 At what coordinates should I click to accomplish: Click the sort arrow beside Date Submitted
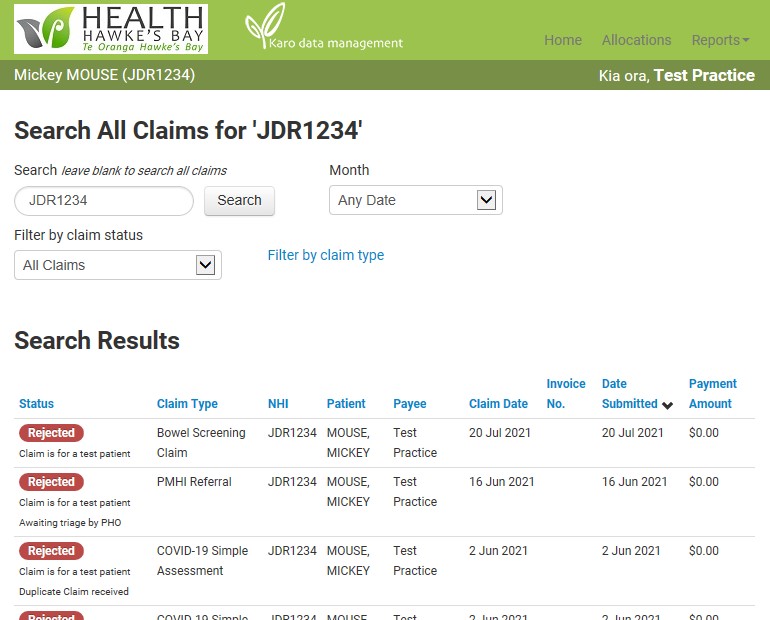tap(667, 405)
